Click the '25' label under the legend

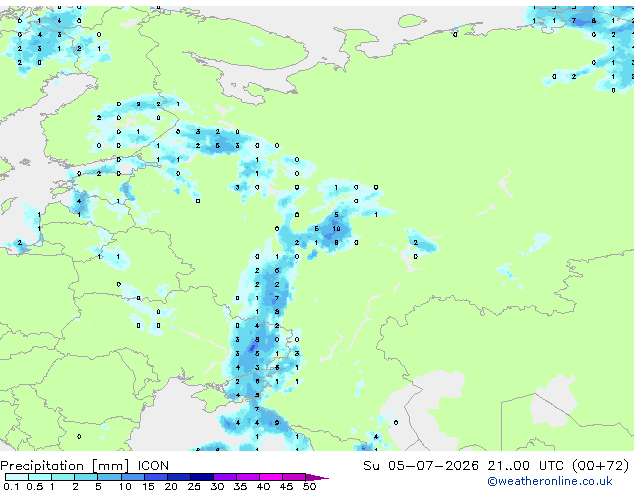pyautogui.click(x=194, y=486)
